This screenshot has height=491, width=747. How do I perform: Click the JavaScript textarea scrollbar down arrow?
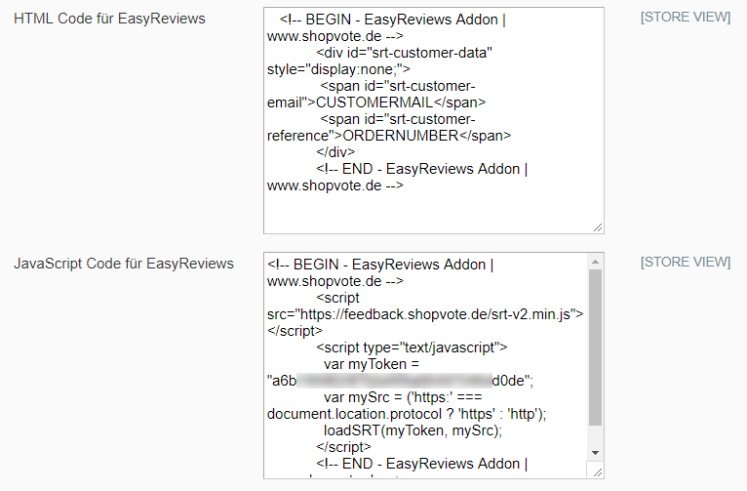pyautogui.click(x=595, y=452)
